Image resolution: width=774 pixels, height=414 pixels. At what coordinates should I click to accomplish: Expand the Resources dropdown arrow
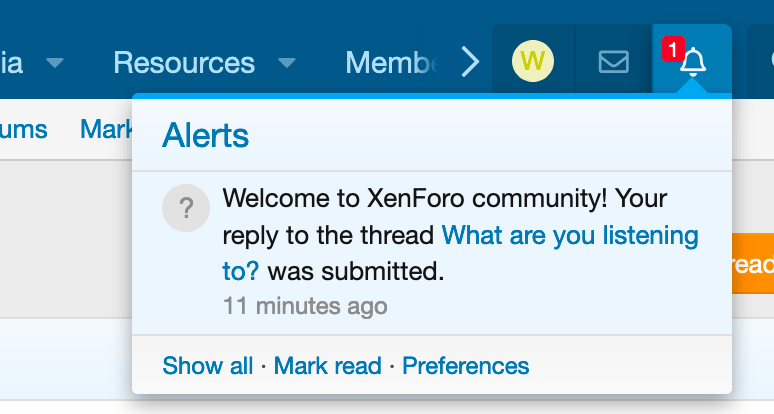[287, 63]
